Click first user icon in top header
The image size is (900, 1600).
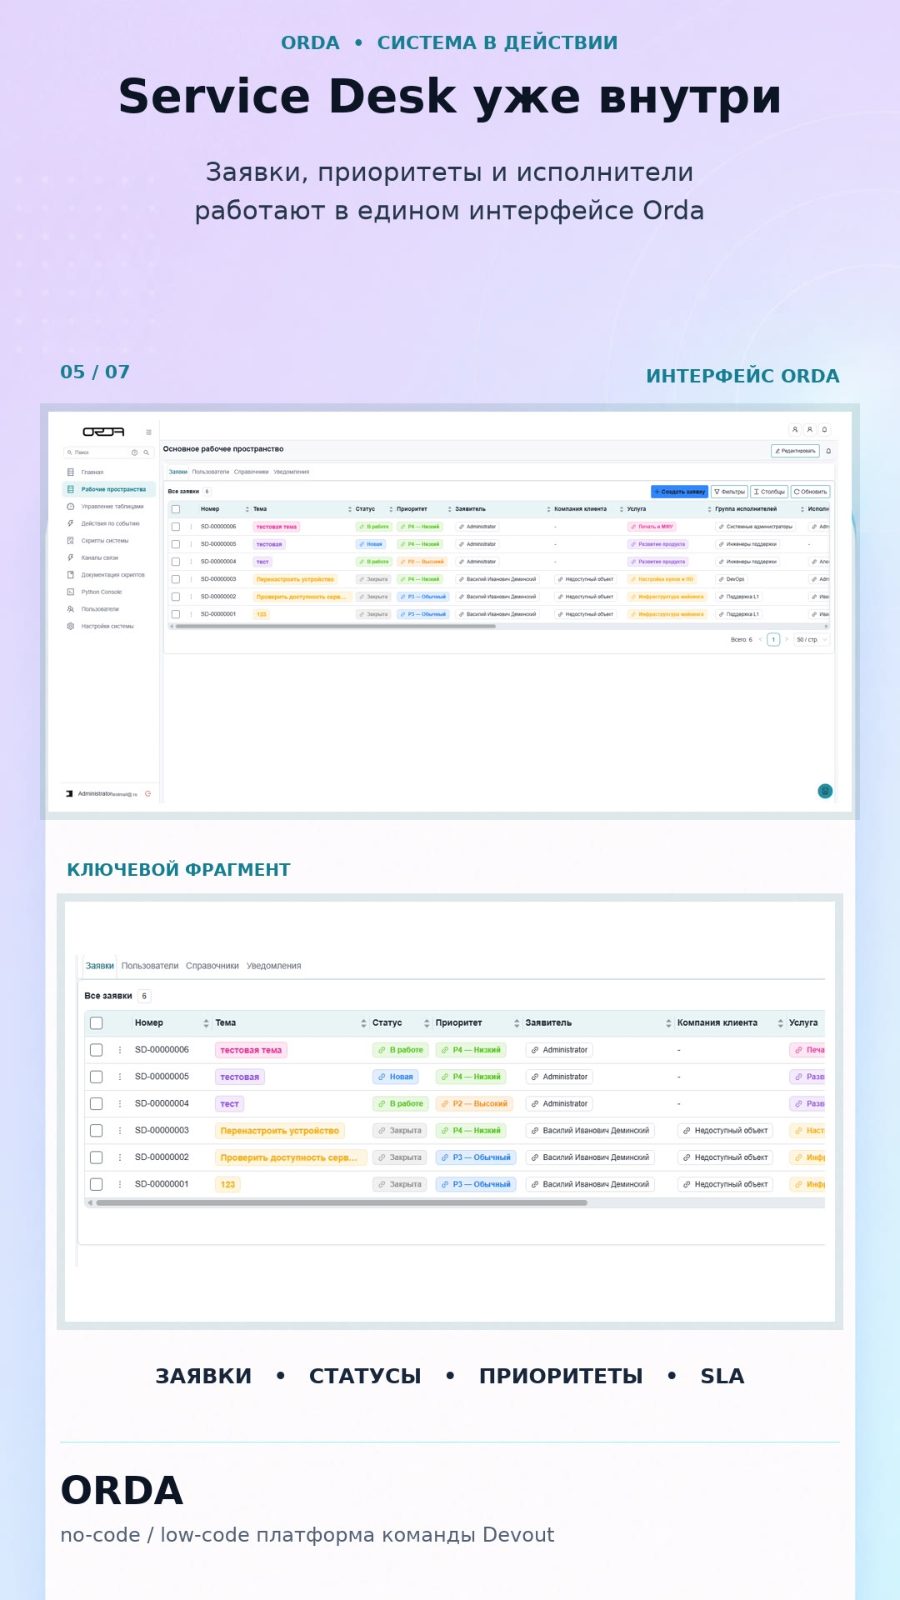click(795, 430)
